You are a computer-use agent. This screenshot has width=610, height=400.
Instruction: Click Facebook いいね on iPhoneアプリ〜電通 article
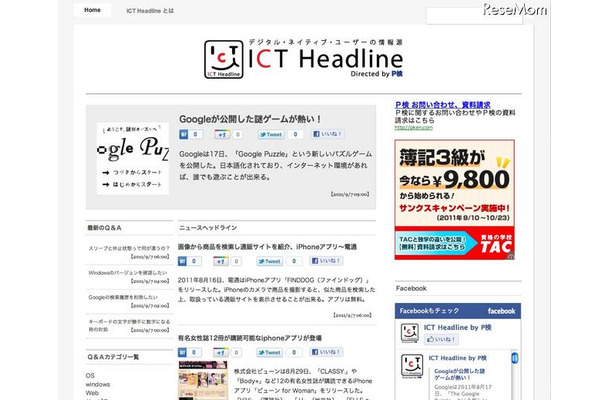pyautogui.click(x=326, y=261)
